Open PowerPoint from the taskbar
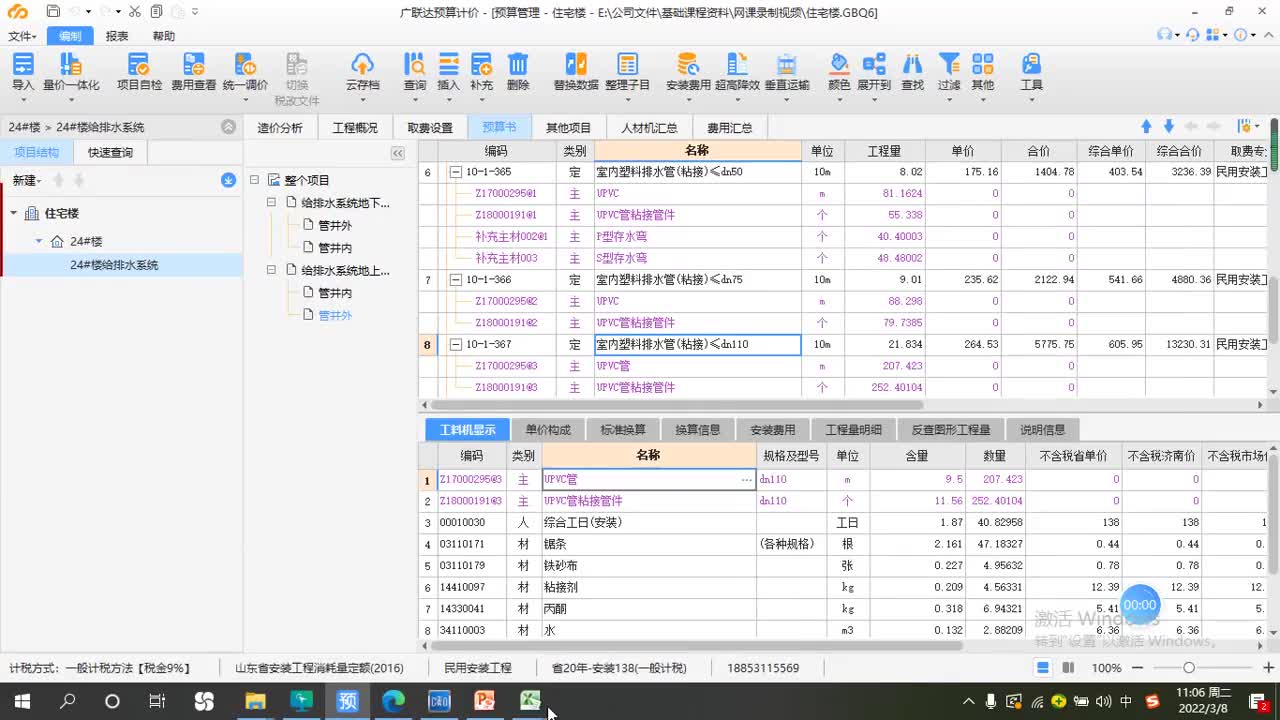 coord(485,701)
